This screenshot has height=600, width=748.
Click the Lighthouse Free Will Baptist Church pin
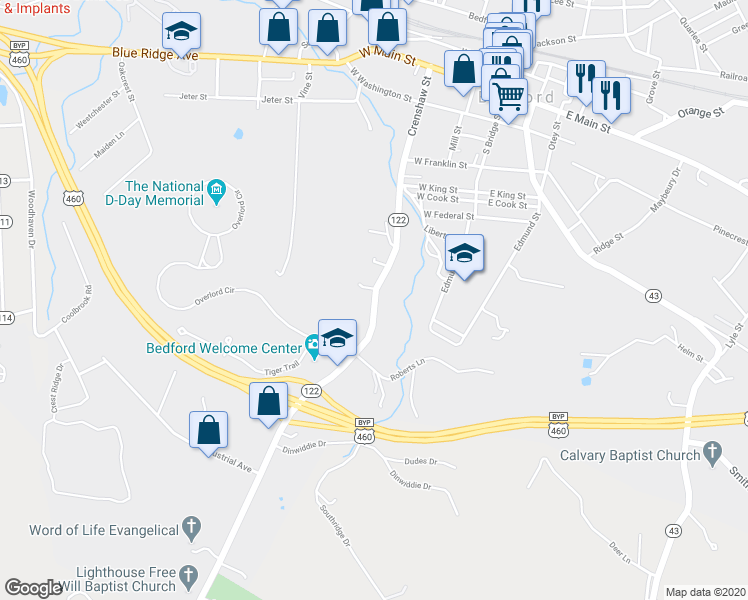pos(189,578)
